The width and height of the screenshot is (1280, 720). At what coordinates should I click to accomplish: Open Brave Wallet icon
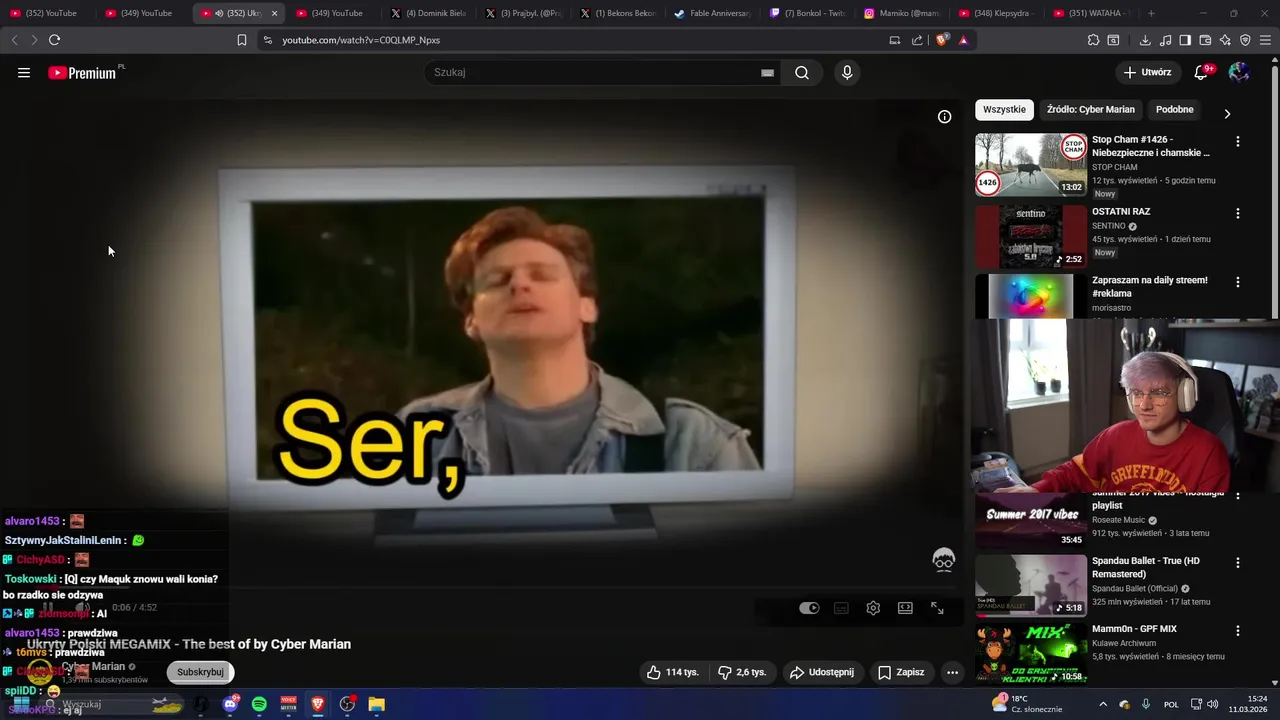point(1205,40)
